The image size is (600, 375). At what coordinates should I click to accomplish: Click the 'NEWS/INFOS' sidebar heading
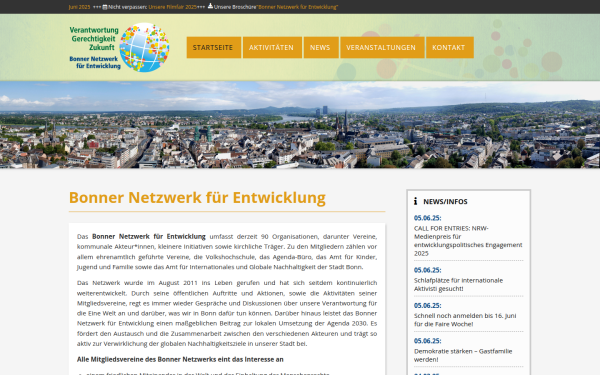[445, 202]
